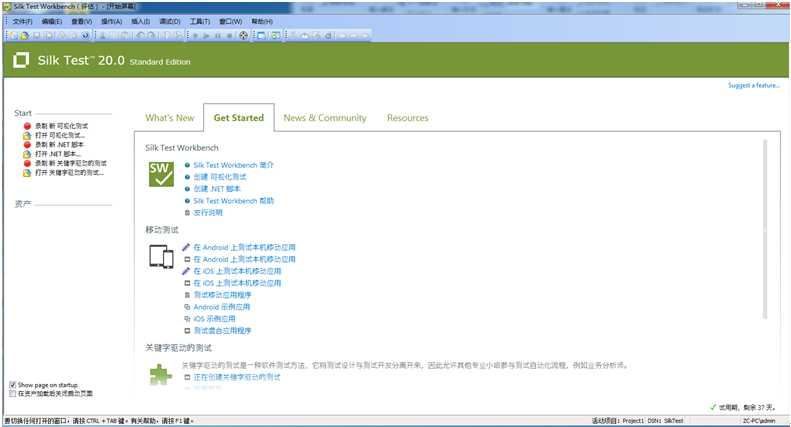Image resolution: width=791 pixels, height=427 pixels.
Task: Open the 操作(A) menu
Action: 111,22
